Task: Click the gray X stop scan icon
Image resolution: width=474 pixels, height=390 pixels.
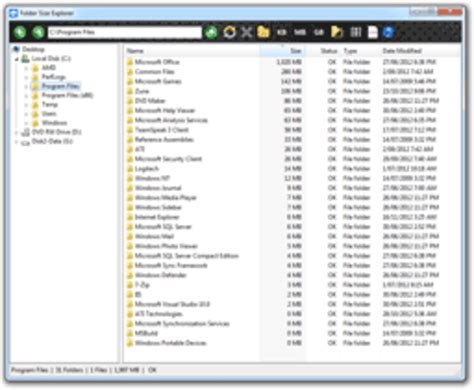Action: point(246,32)
